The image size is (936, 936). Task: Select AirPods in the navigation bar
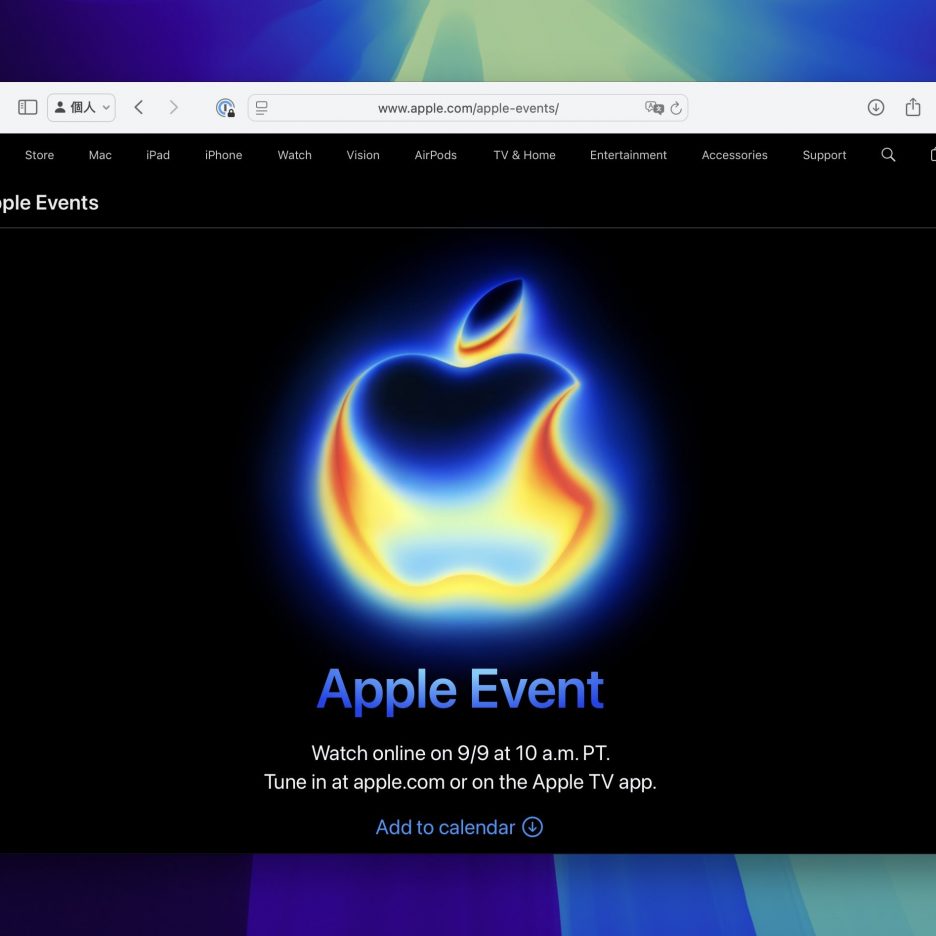click(435, 155)
